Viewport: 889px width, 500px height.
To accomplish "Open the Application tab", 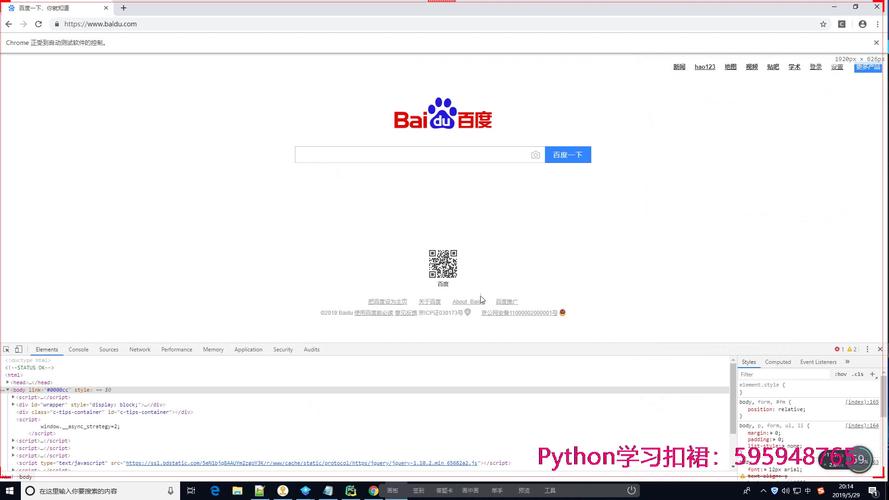I will click(248, 350).
